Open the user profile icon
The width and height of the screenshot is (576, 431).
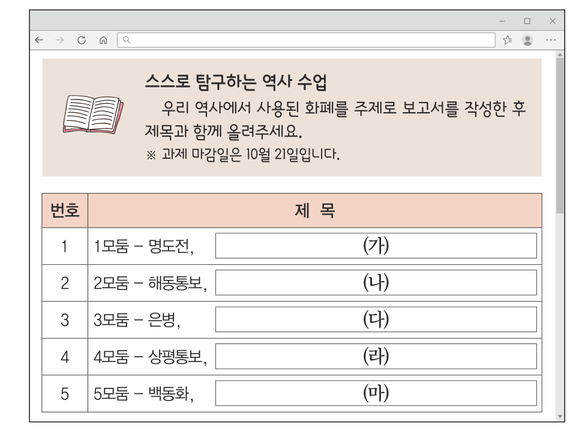pyautogui.click(x=528, y=40)
